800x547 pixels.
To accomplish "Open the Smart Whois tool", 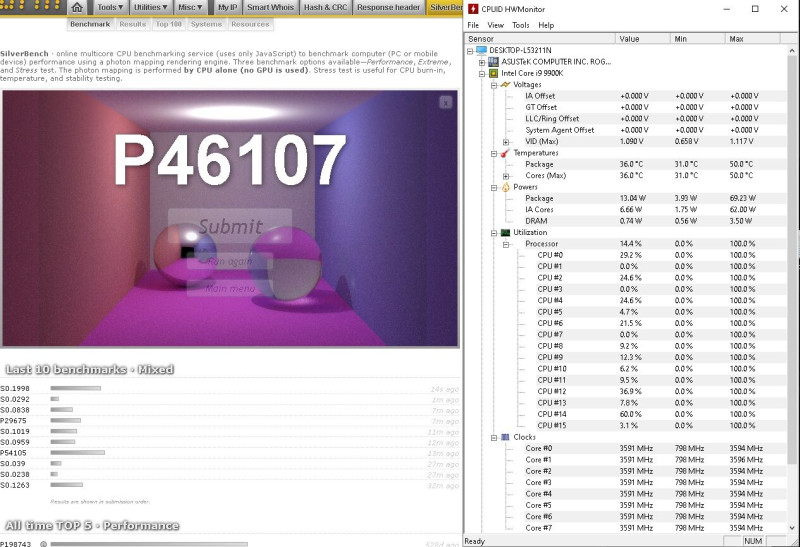I will (x=270, y=7).
